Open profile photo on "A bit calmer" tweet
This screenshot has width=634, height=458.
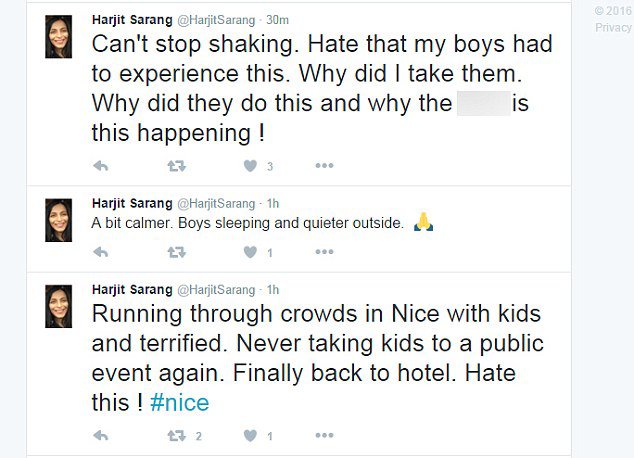(59, 219)
